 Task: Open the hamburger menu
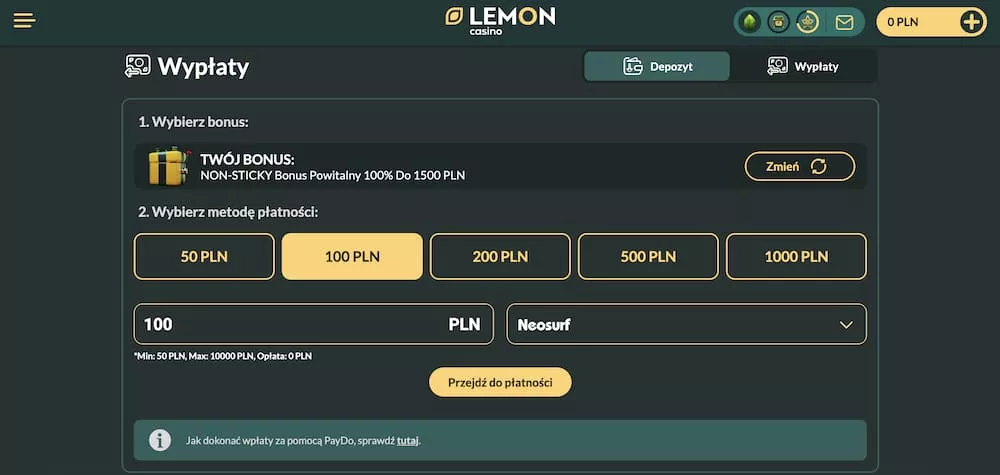24,21
